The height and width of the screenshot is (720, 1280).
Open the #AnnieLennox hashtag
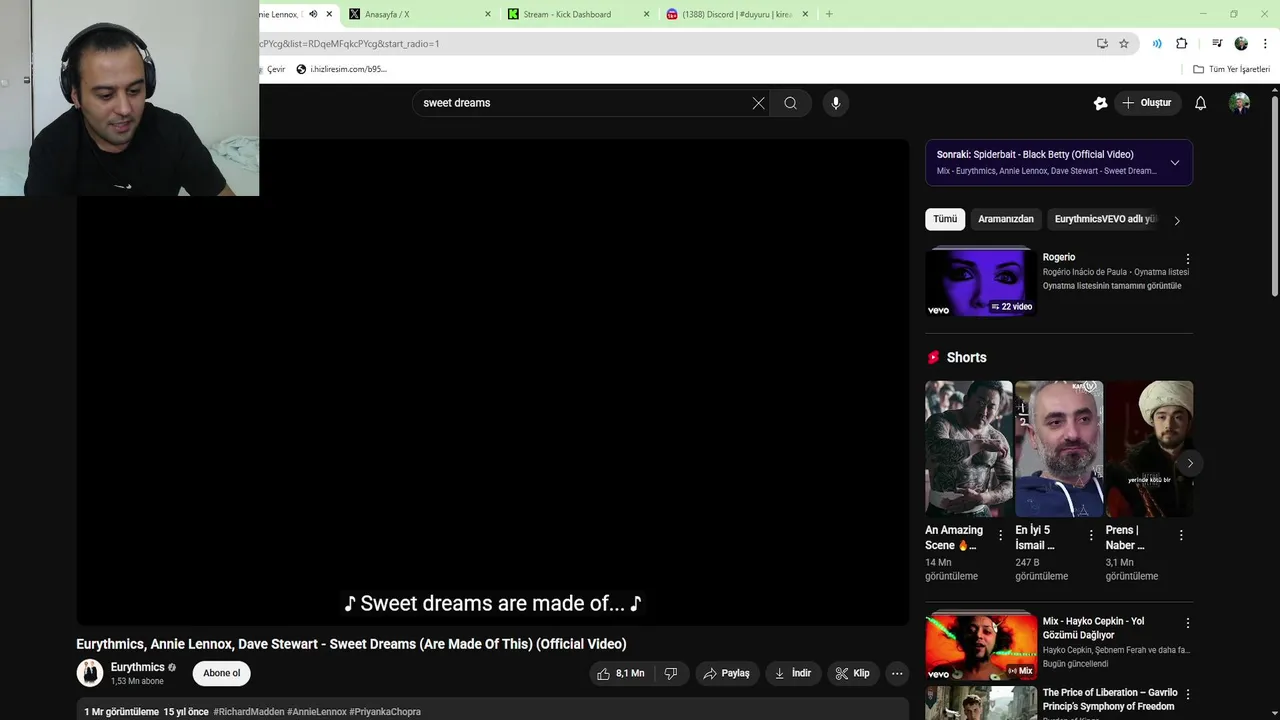point(317,712)
